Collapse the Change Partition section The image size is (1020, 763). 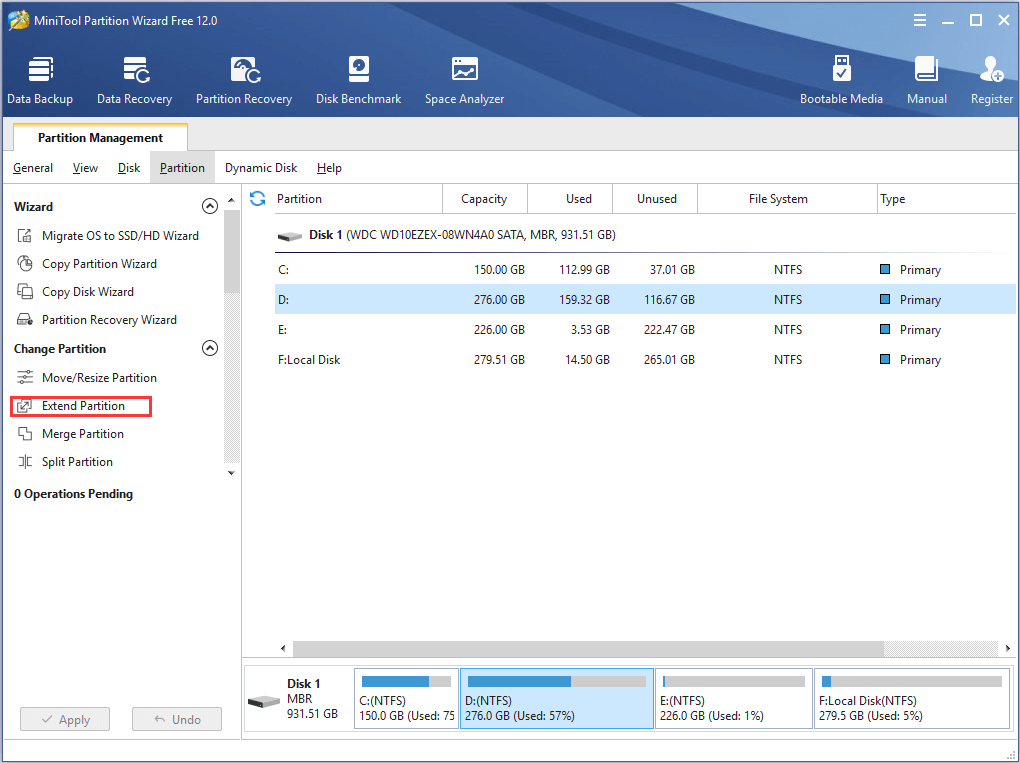tap(209, 348)
